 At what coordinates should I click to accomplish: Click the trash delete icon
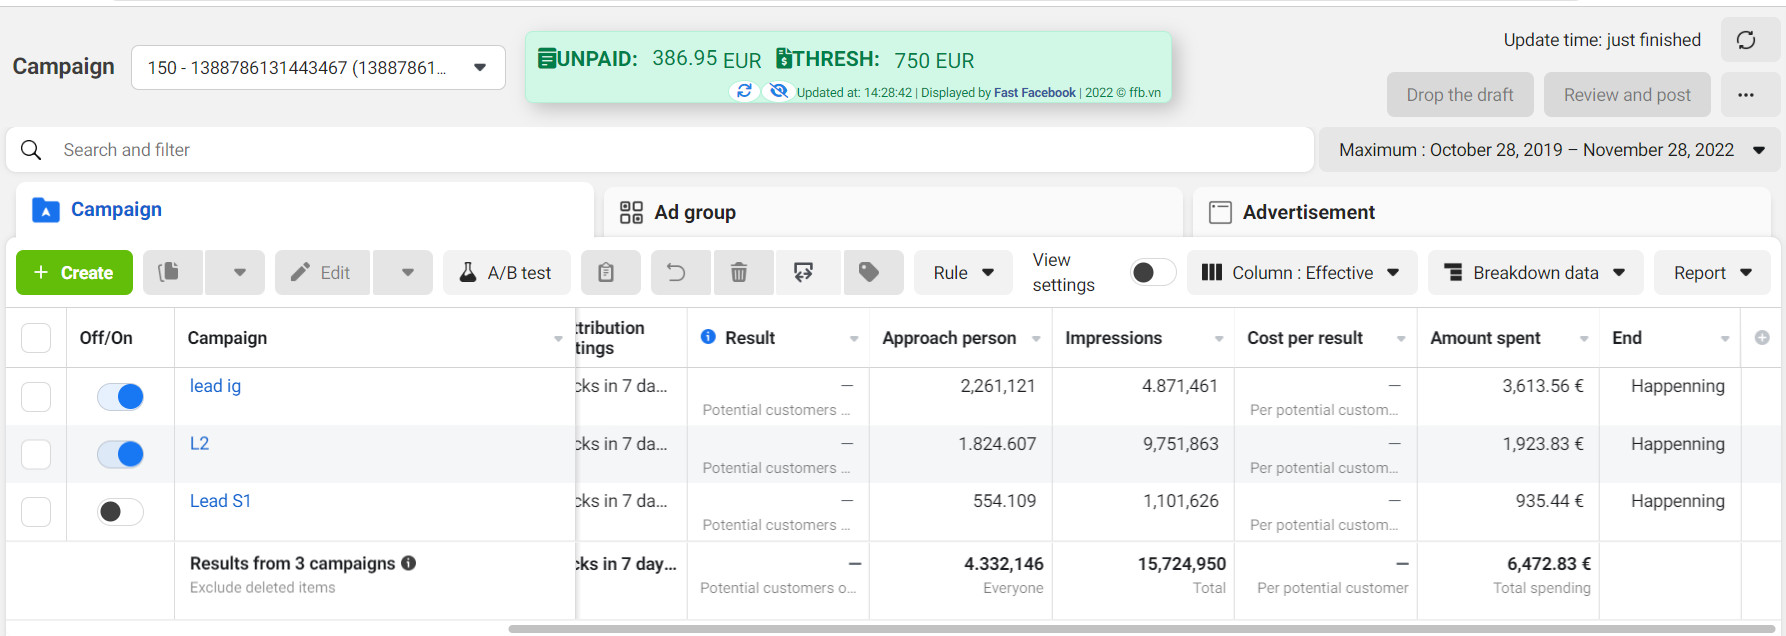tap(739, 272)
